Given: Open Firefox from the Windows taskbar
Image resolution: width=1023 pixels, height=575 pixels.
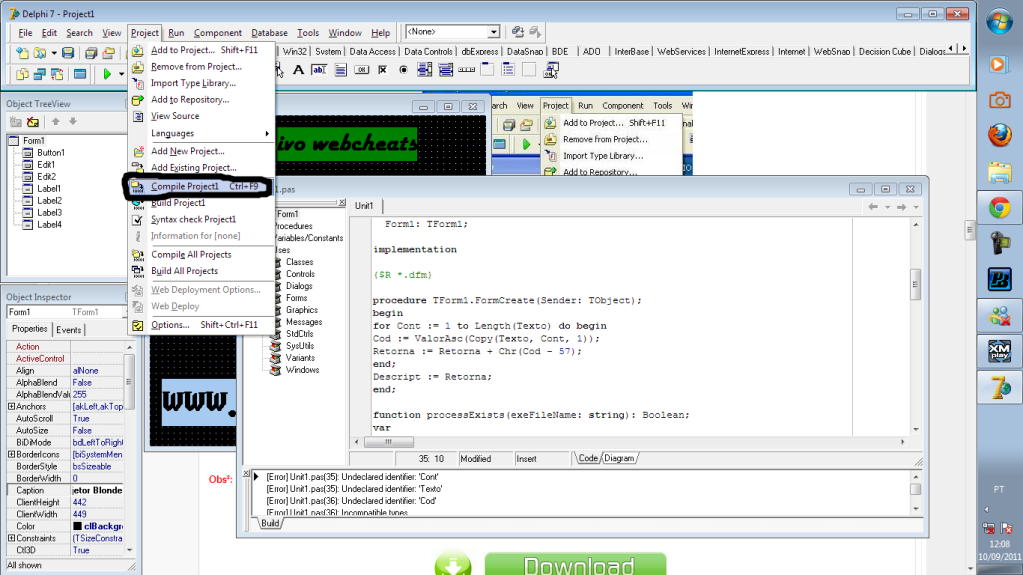Looking at the screenshot, I should (x=998, y=135).
